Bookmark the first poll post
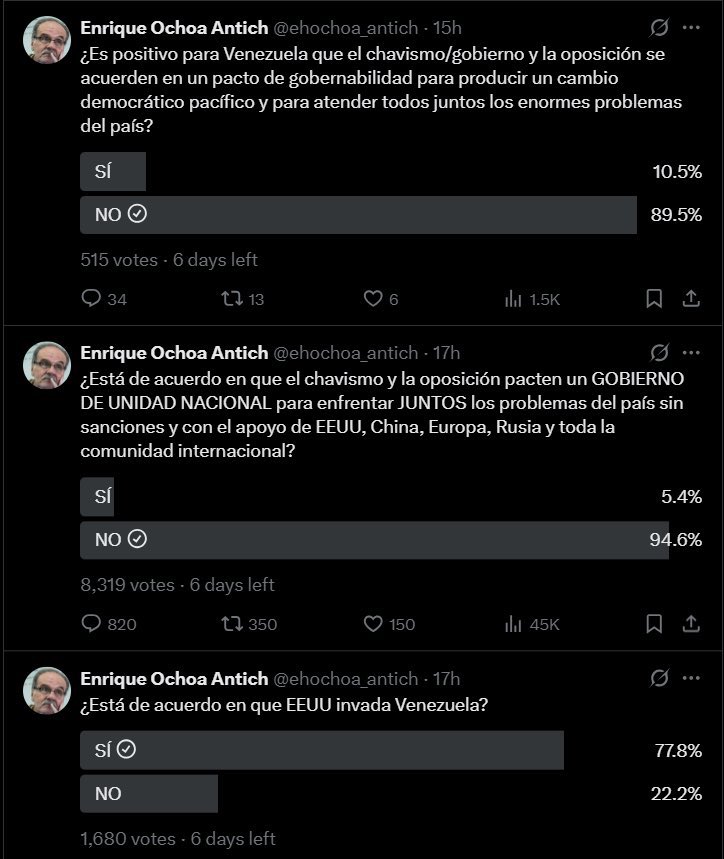 pos(654,299)
